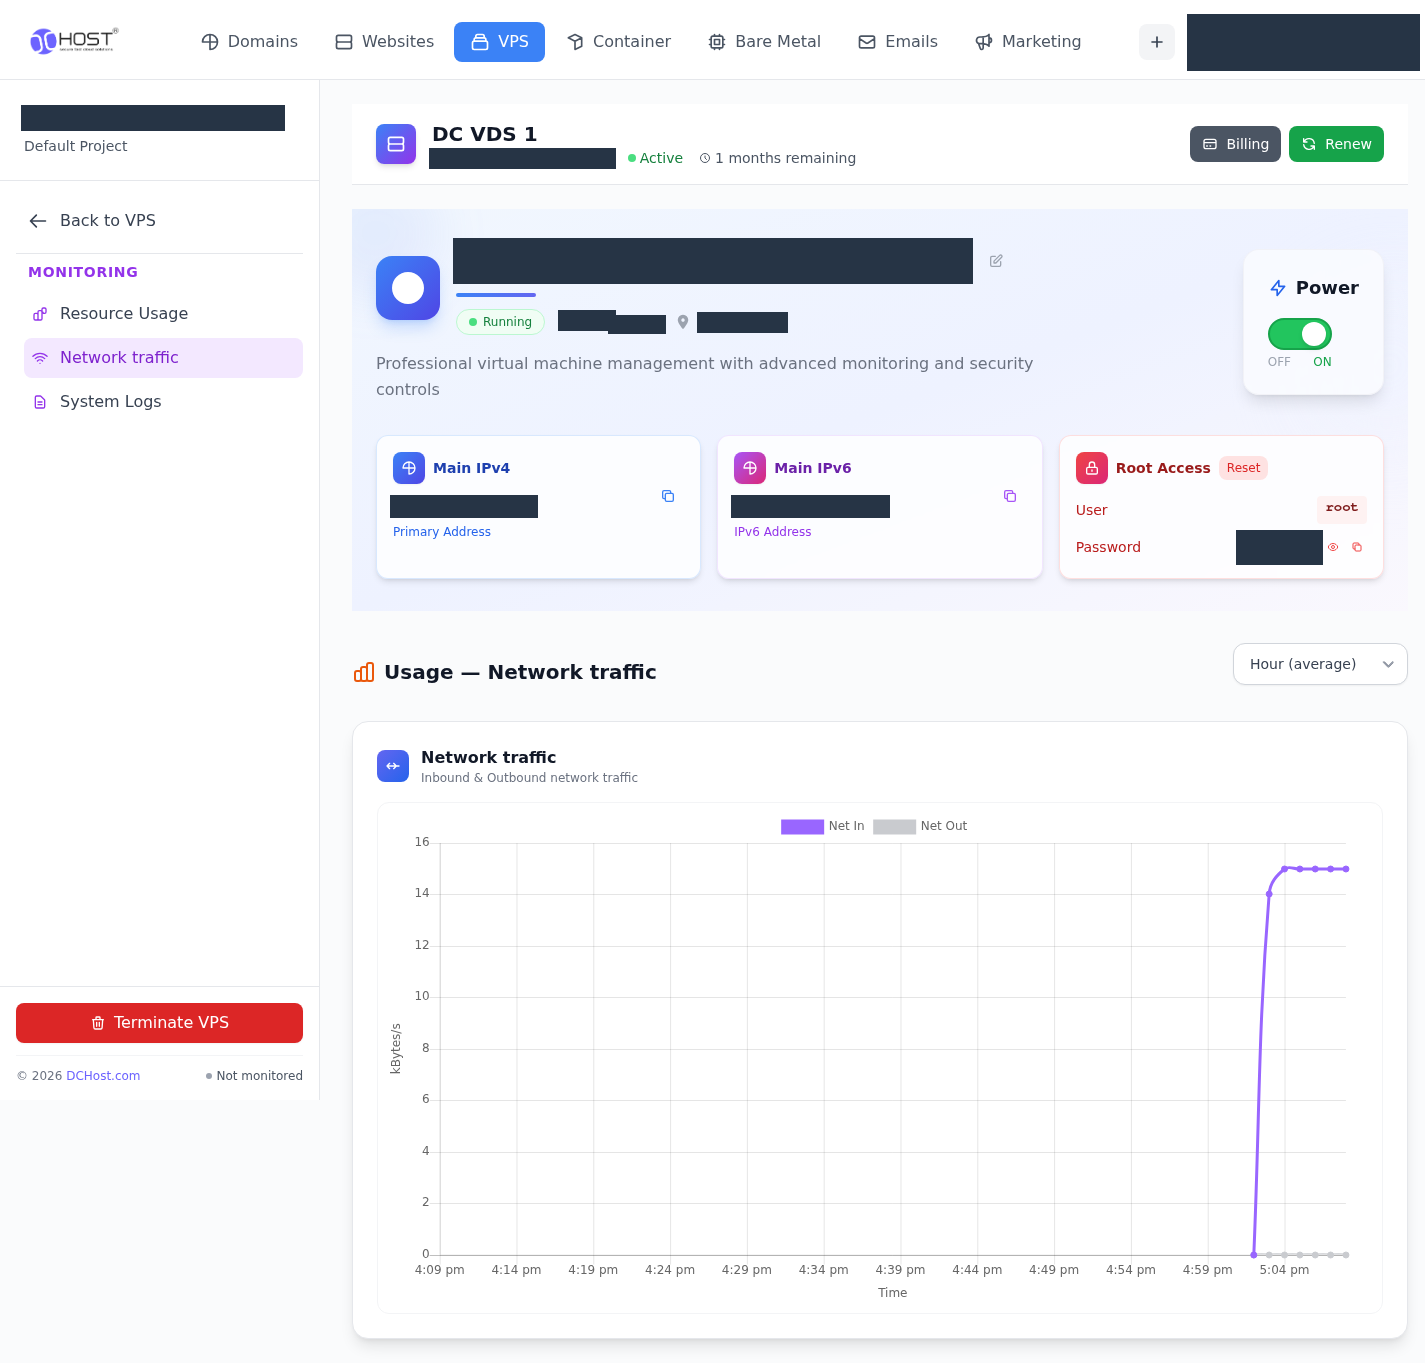1425x1363 pixels.
Task: Click the location pin icon
Action: click(683, 322)
